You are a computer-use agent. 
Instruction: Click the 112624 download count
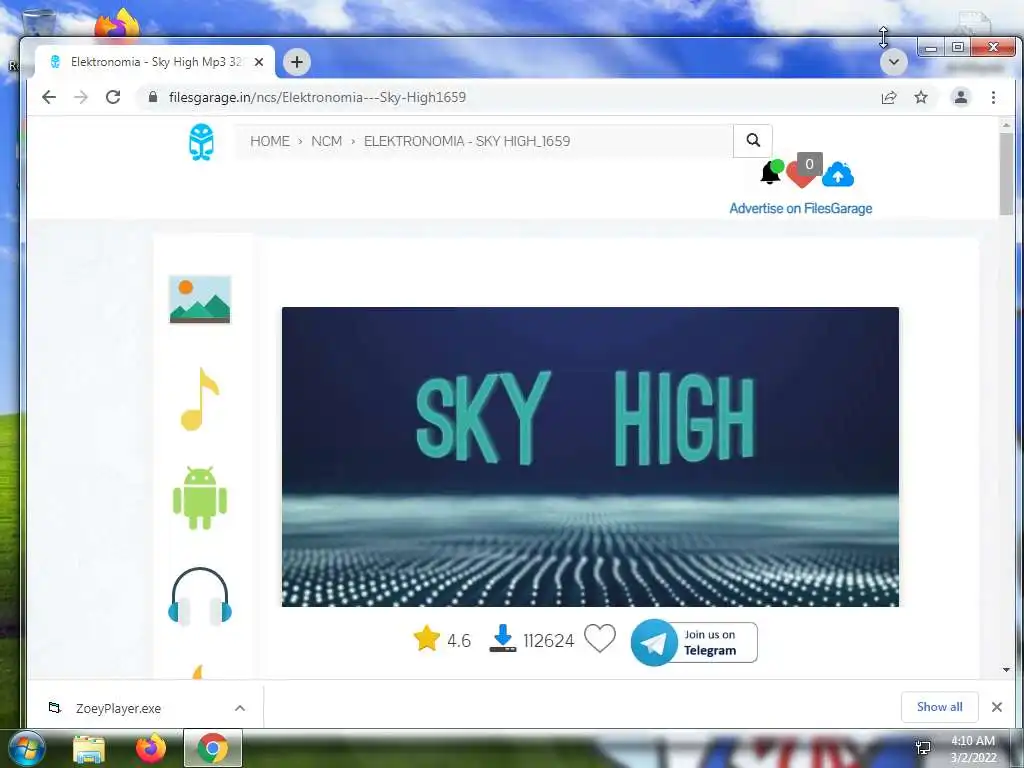(549, 641)
